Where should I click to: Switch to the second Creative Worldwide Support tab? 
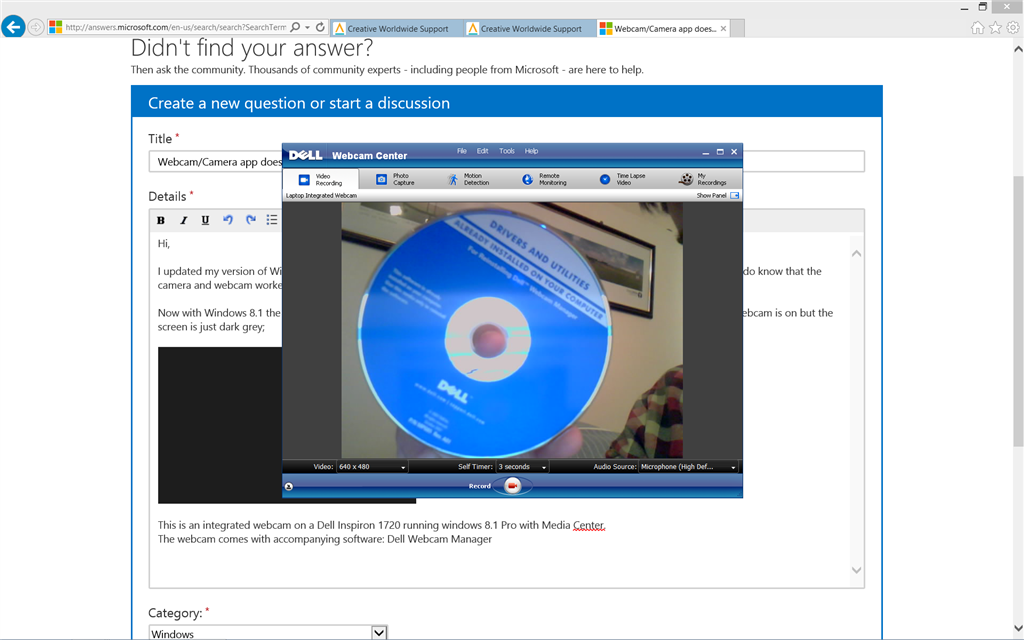coord(530,29)
